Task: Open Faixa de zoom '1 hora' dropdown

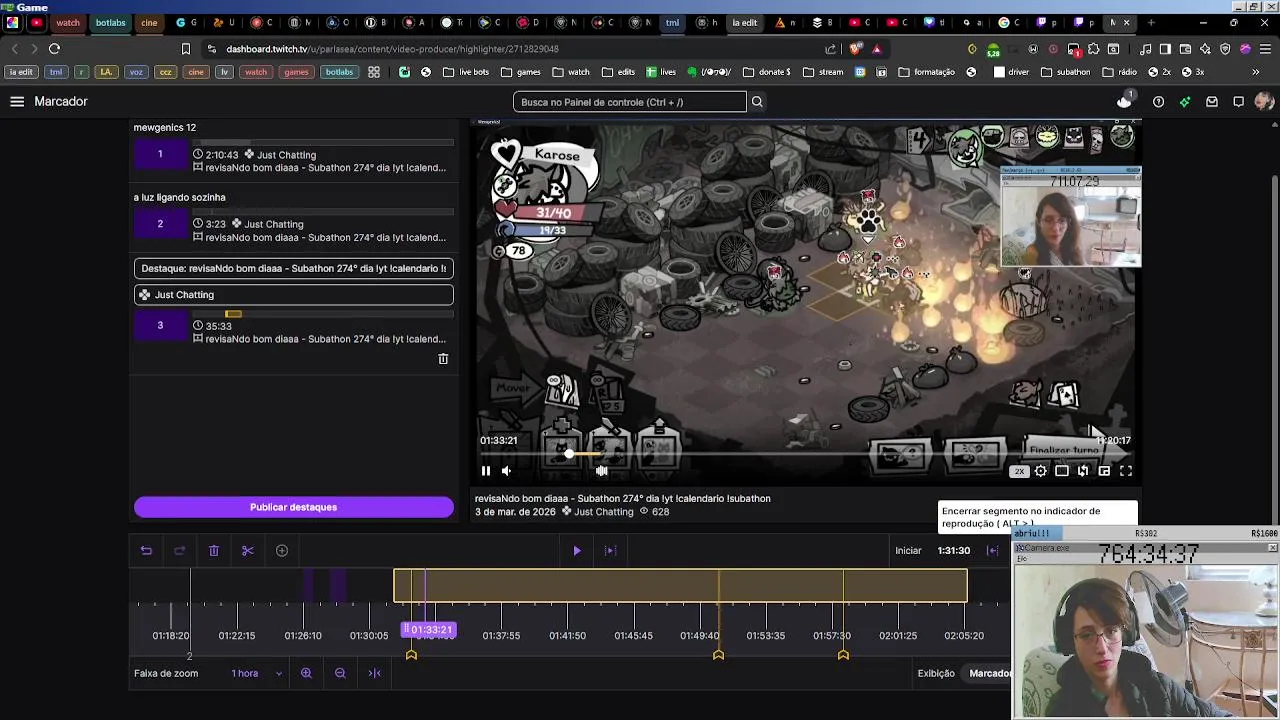Action: [x=256, y=674]
